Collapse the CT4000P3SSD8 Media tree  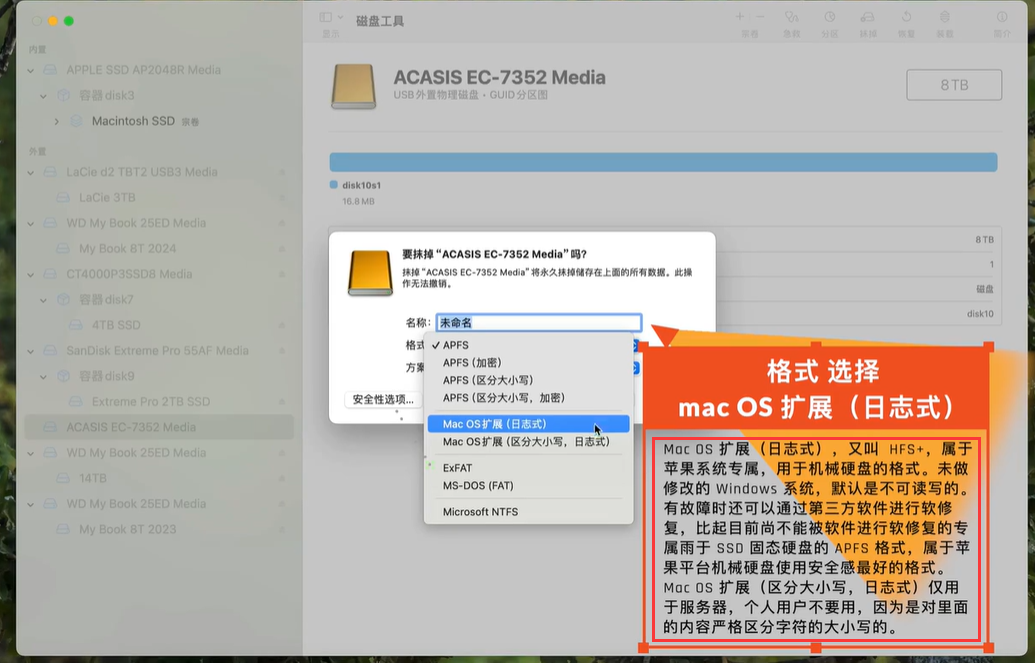pos(31,274)
